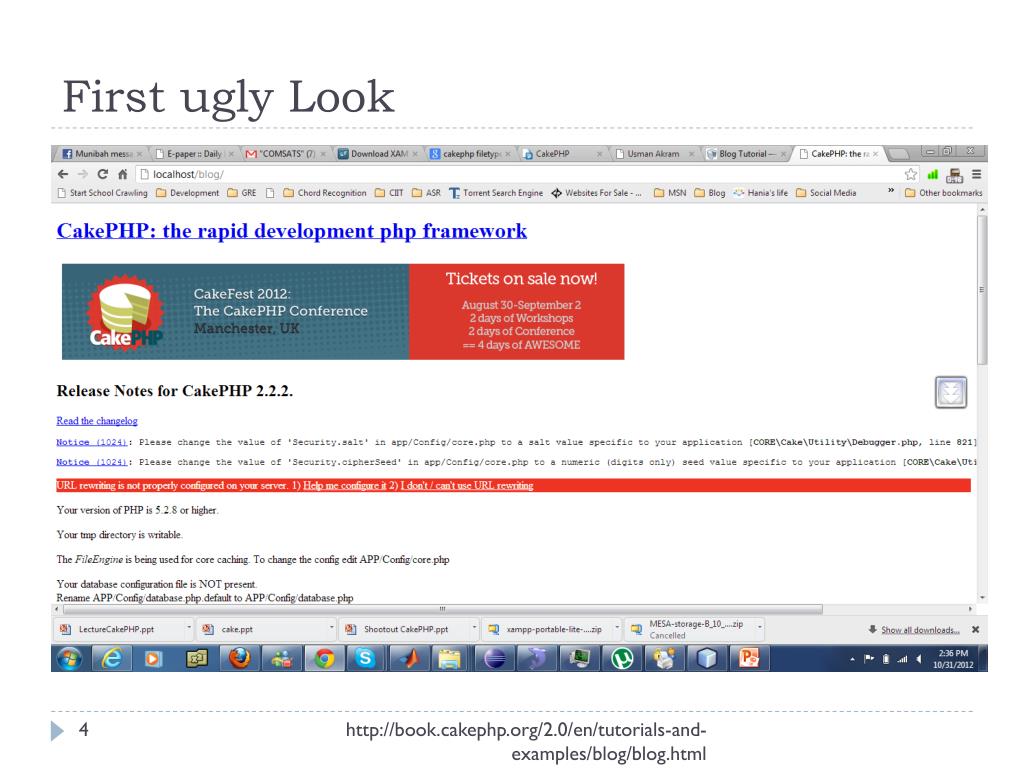Image resolution: width=1024 pixels, height=768 pixels.
Task: Click Read the changelog link
Action: pos(97,421)
